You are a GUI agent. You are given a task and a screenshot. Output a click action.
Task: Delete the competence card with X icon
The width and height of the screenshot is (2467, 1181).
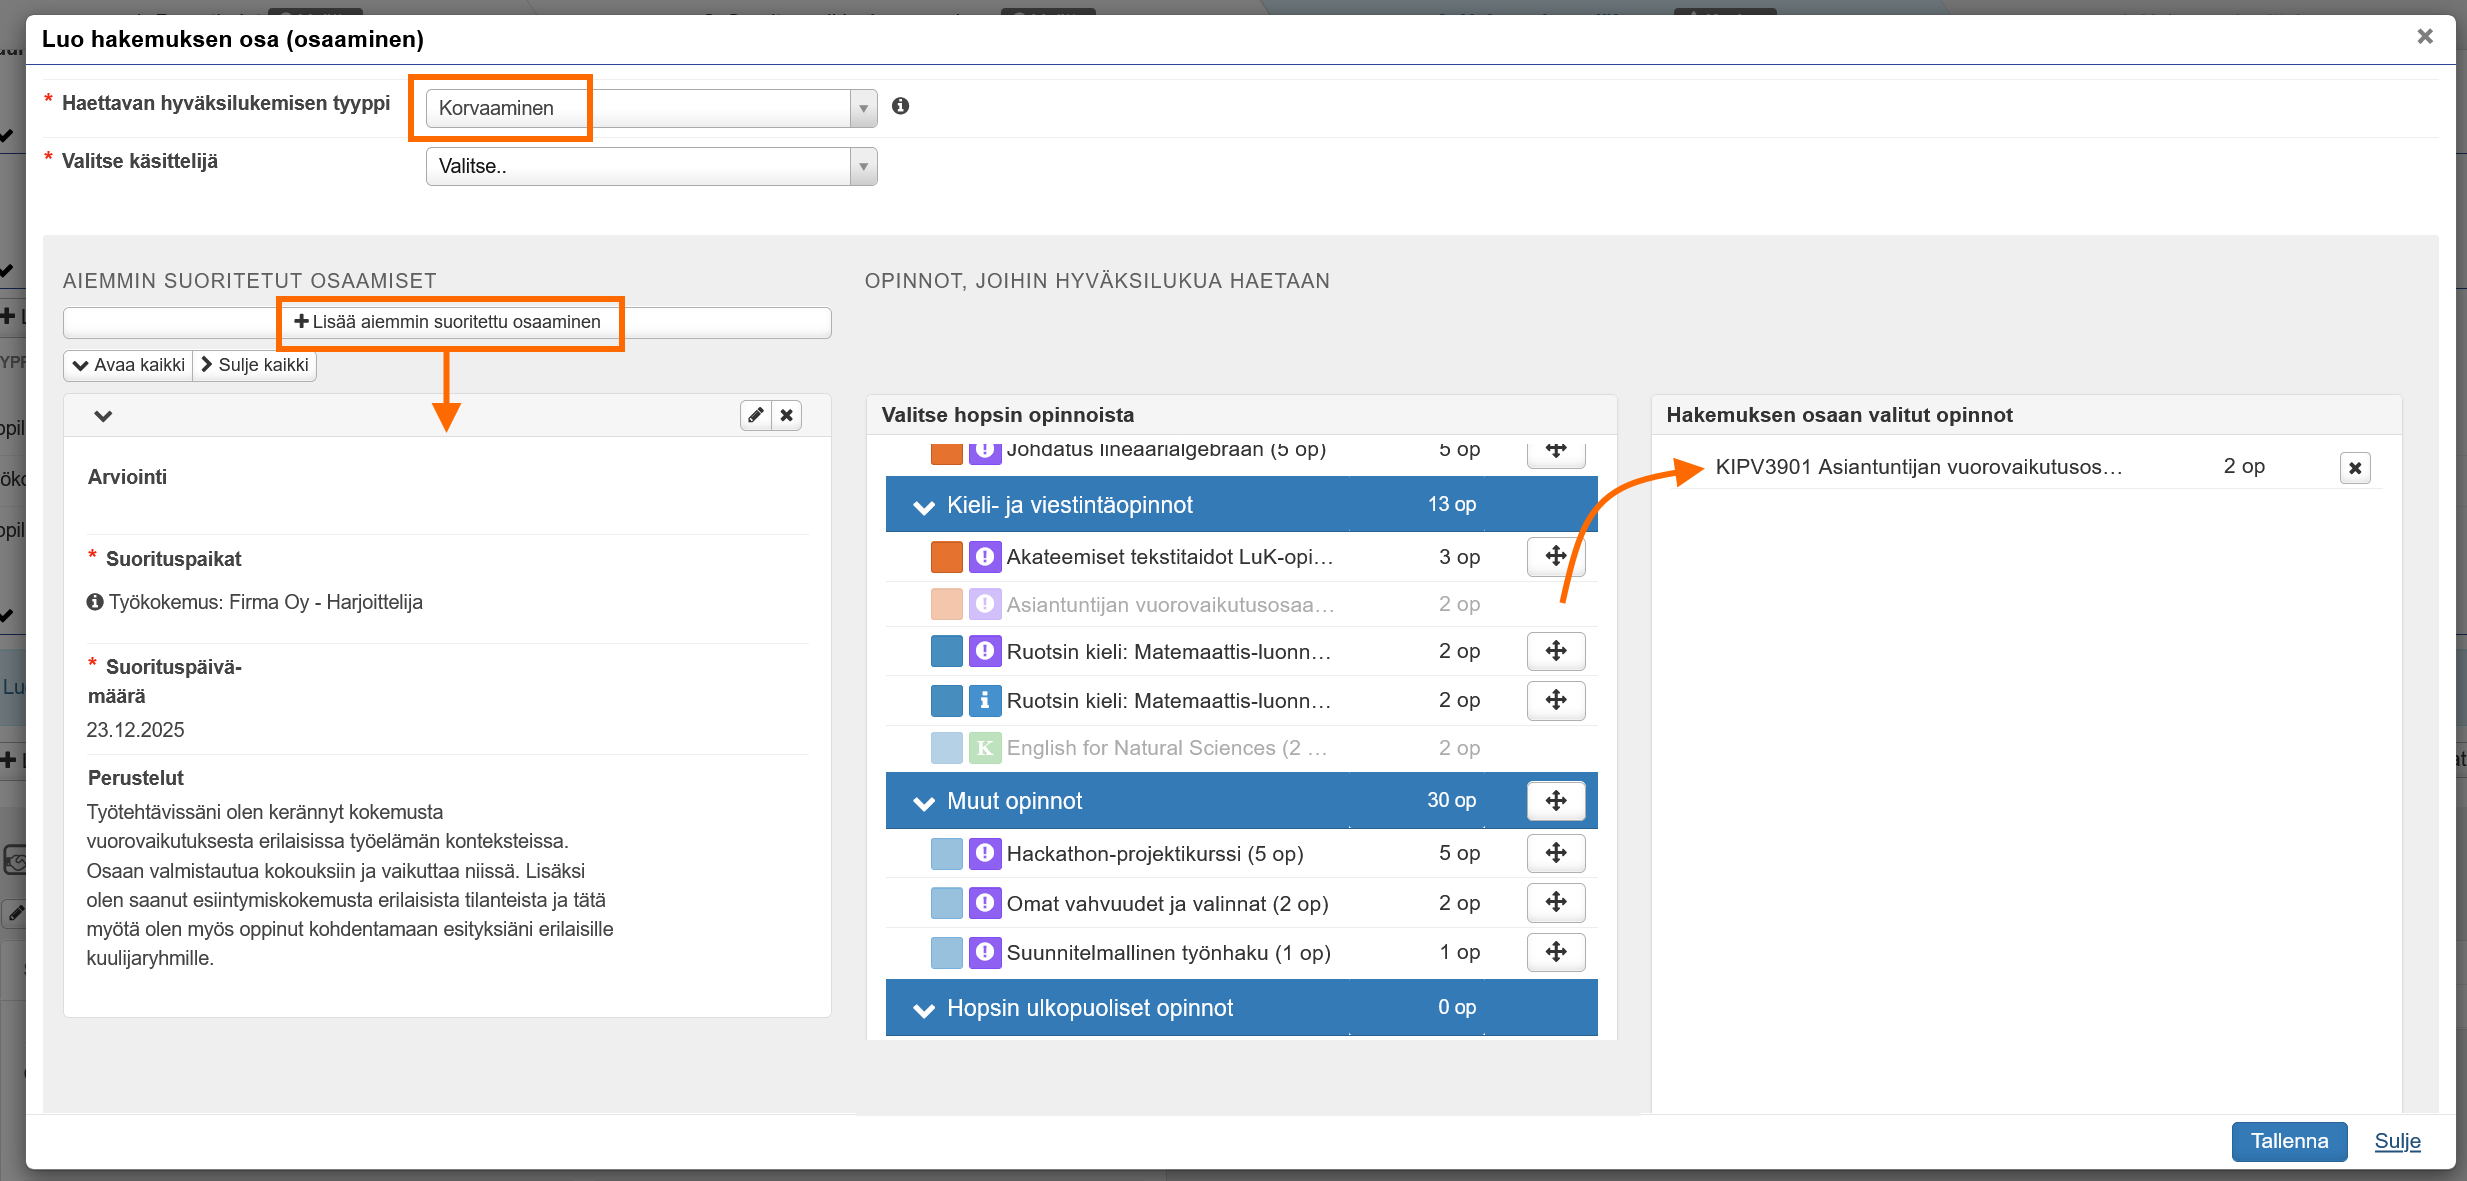[x=787, y=415]
